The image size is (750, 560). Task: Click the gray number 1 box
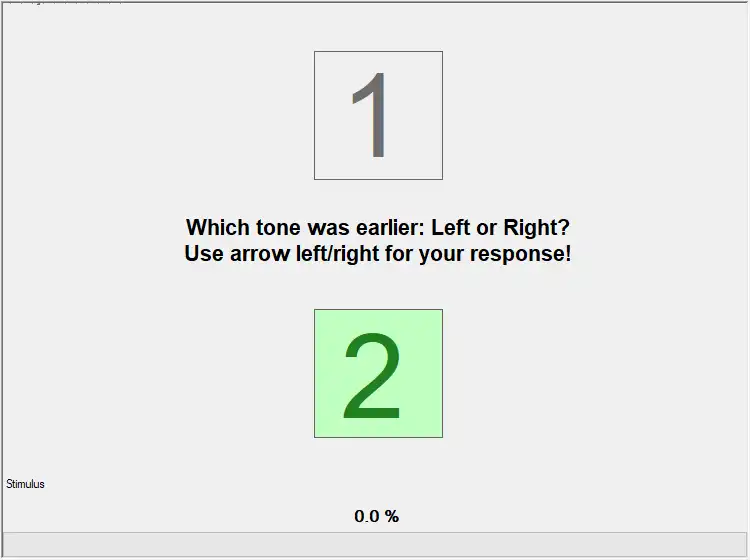point(378,116)
